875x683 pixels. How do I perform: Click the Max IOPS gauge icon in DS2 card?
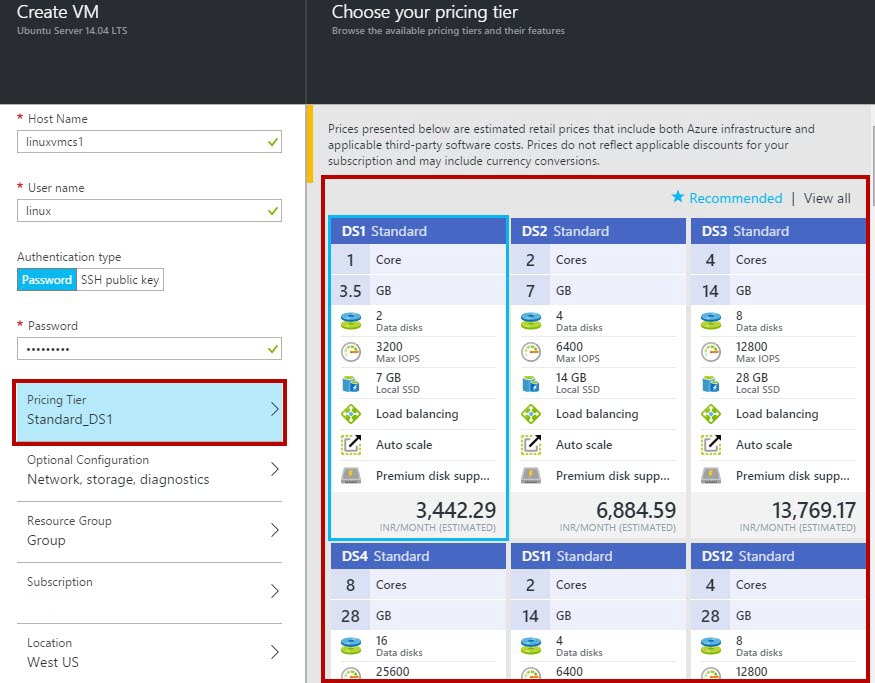pos(531,352)
